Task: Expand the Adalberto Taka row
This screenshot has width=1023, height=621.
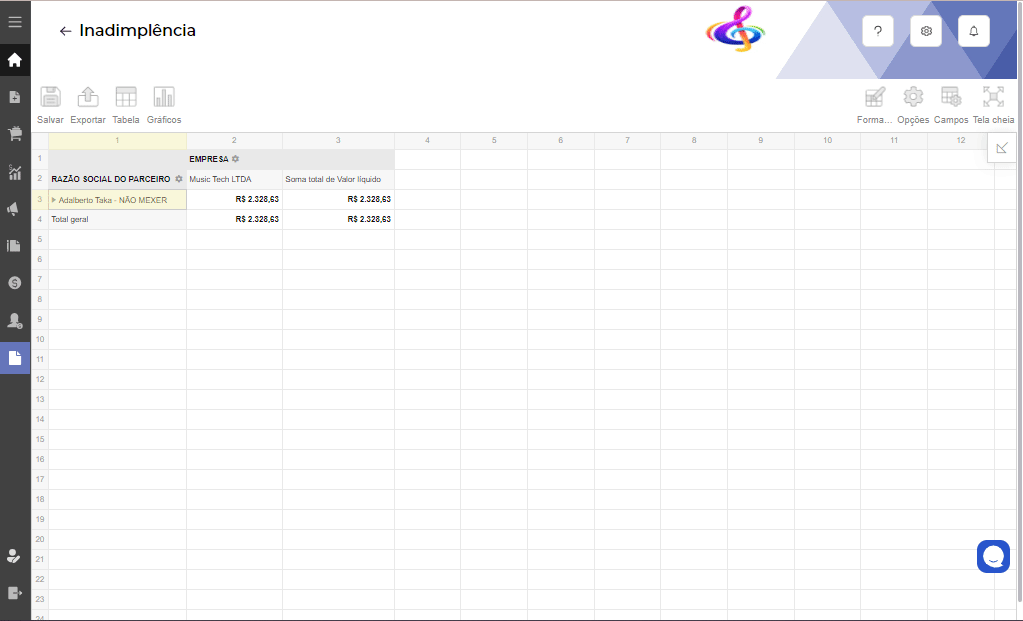Action: coord(54,200)
